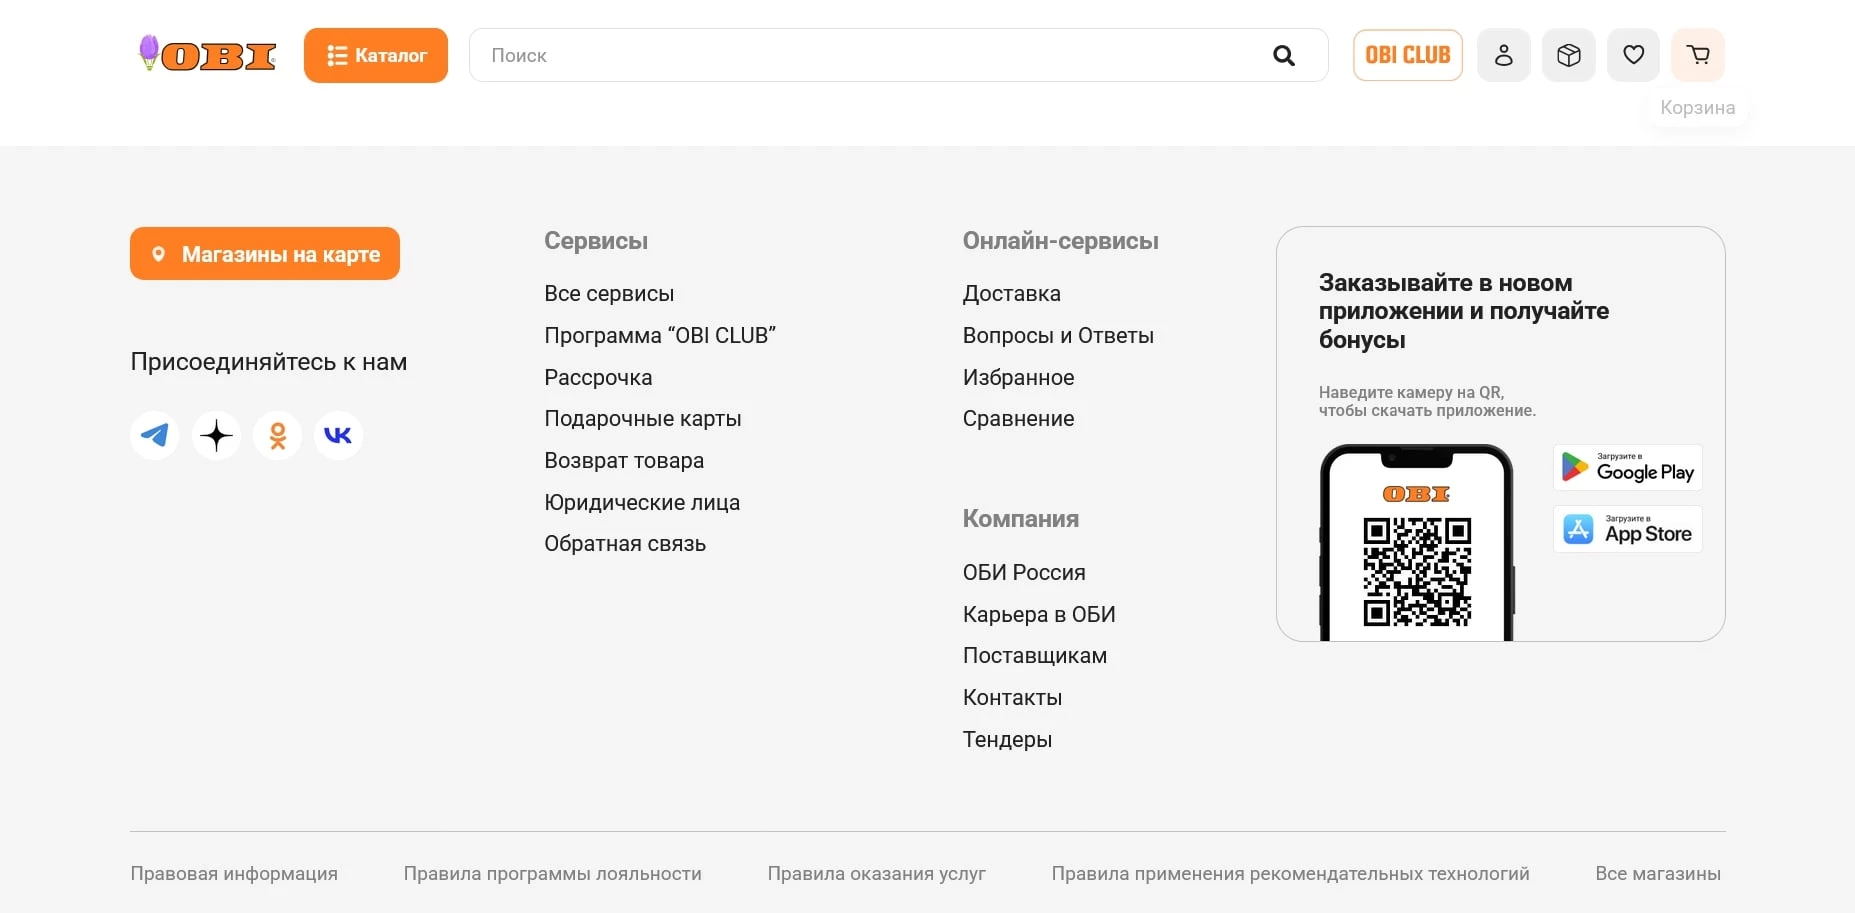Screen dimensions: 1855x913
Task: Open the OBI CLUB button
Action: point(1408,55)
